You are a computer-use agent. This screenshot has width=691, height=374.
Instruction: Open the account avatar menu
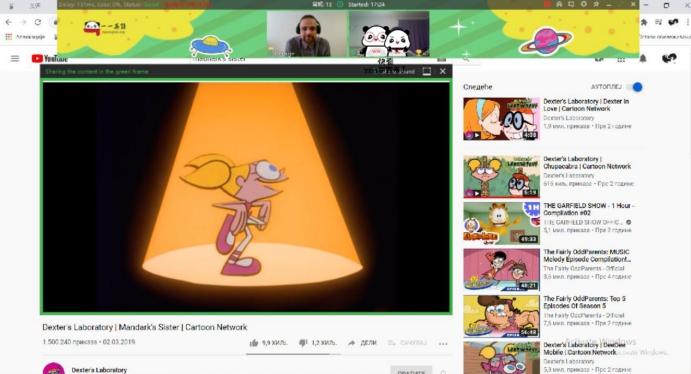tap(669, 59)
